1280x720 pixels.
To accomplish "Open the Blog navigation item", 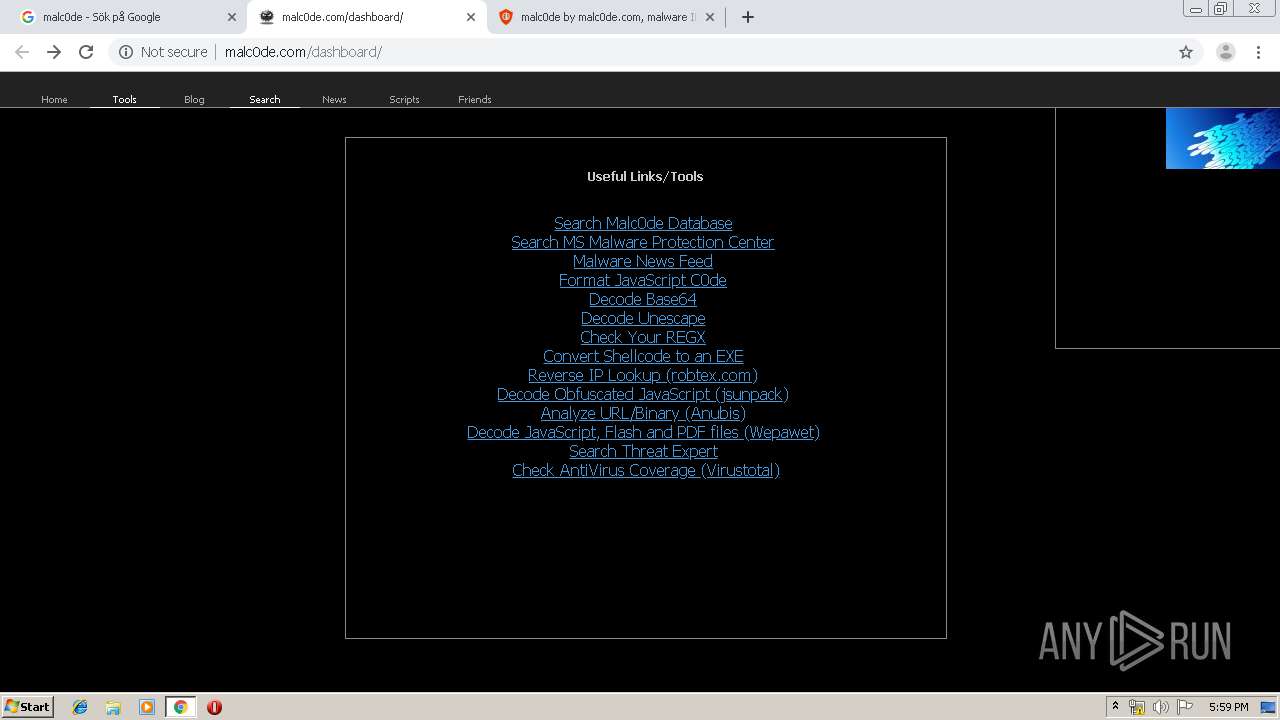I will click(194, 99).
